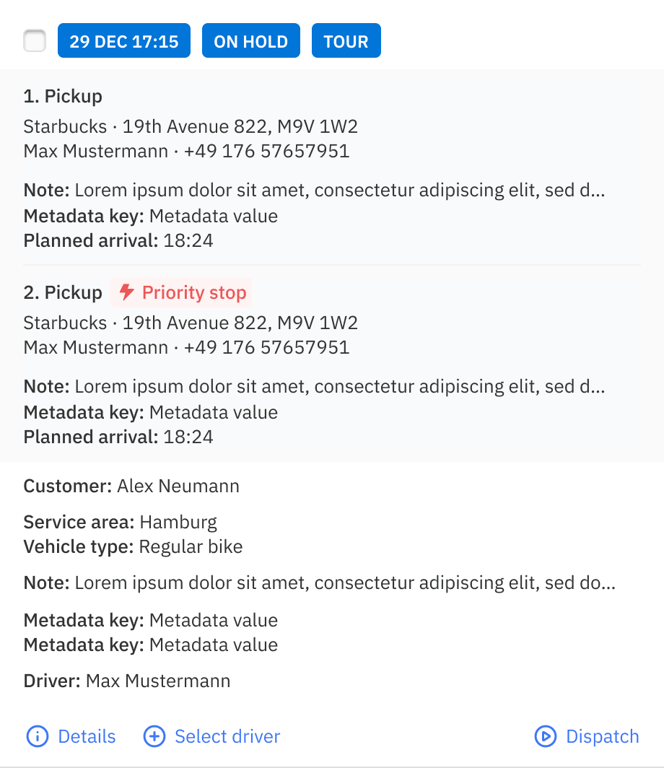Select the Priority stop label

194,292
